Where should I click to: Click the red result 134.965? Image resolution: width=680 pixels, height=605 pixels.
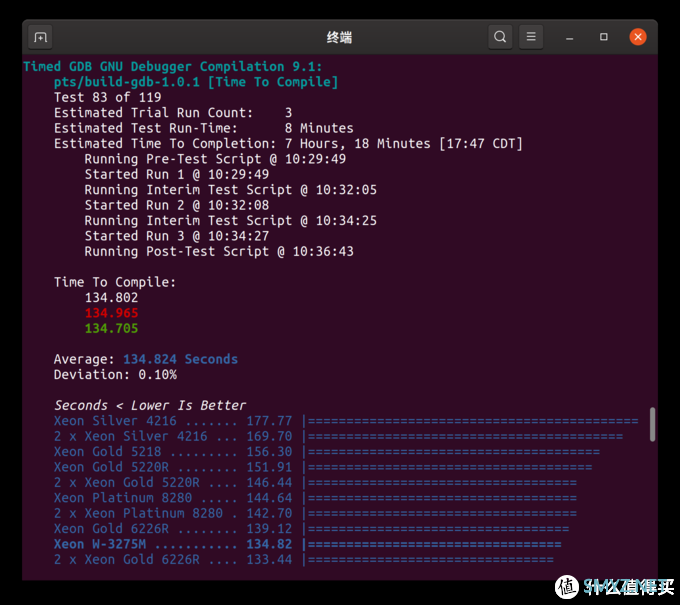pos(111,313)
